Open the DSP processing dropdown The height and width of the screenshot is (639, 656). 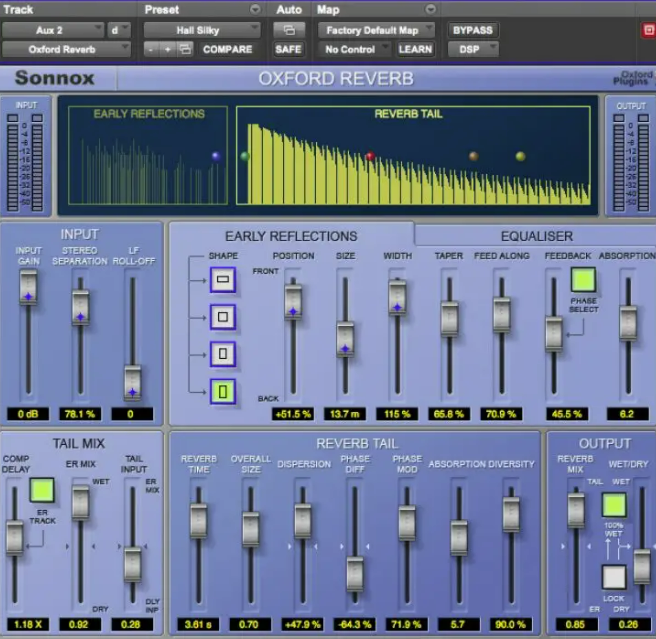click(473, 49)
